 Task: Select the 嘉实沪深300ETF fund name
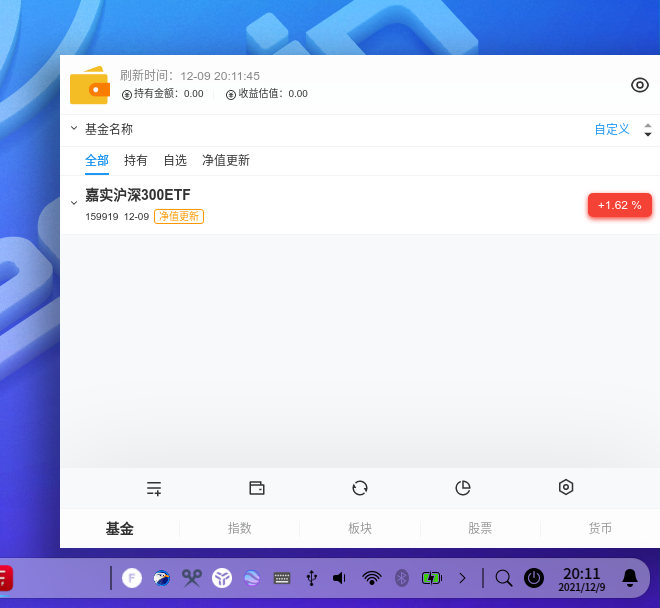(x=138, y=195)
